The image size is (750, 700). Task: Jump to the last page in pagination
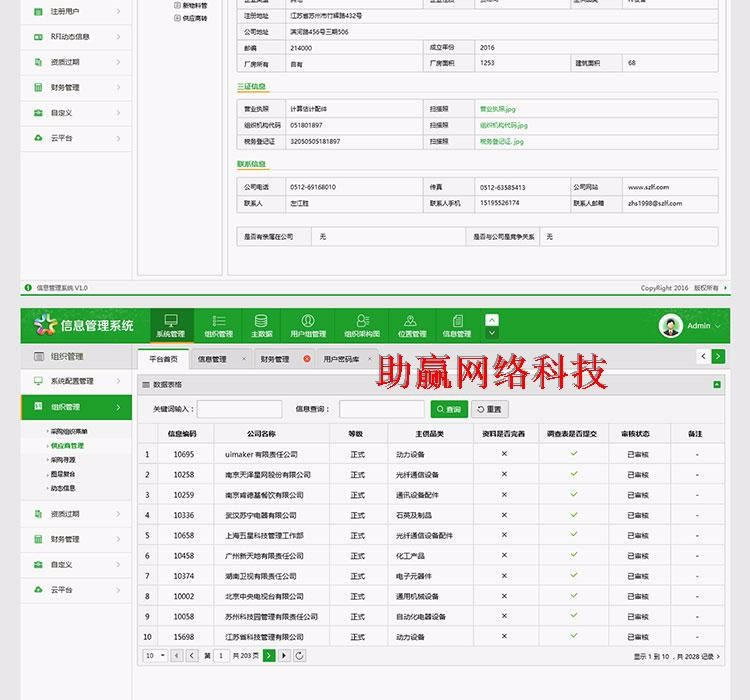point(284,656)
